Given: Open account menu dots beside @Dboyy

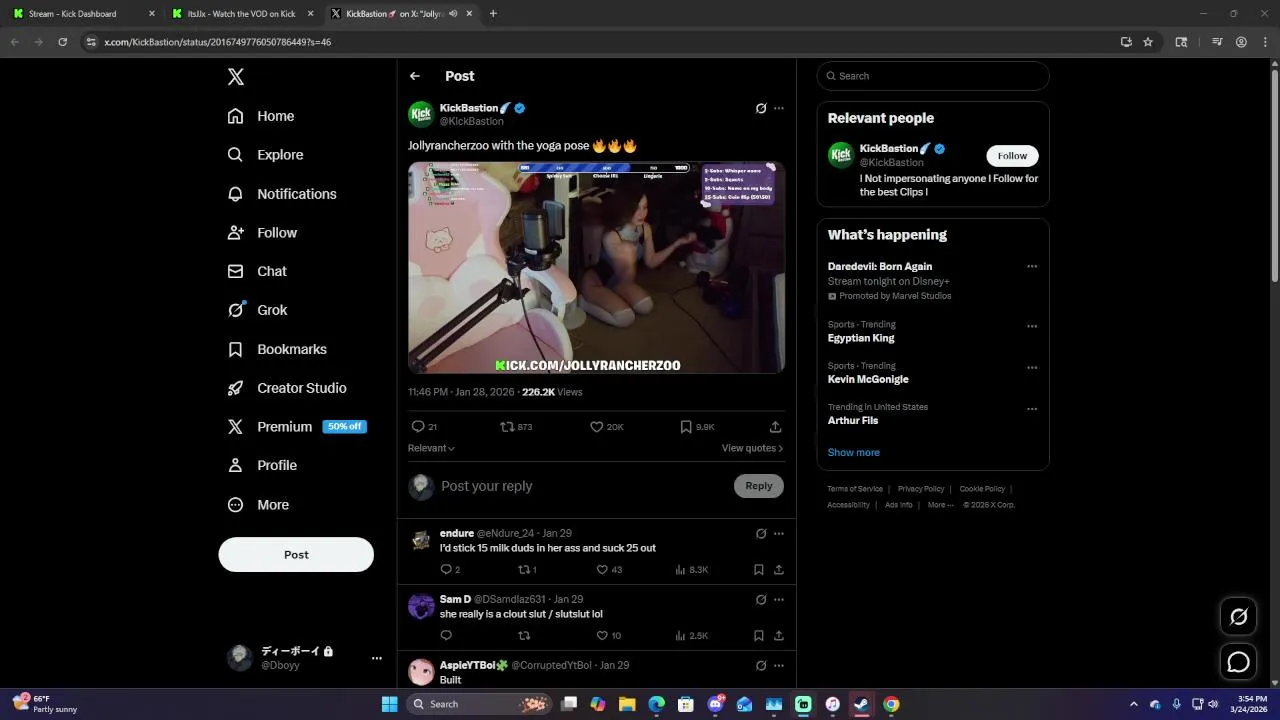Looking at the screenshot, I should click(x=377, y=658).
